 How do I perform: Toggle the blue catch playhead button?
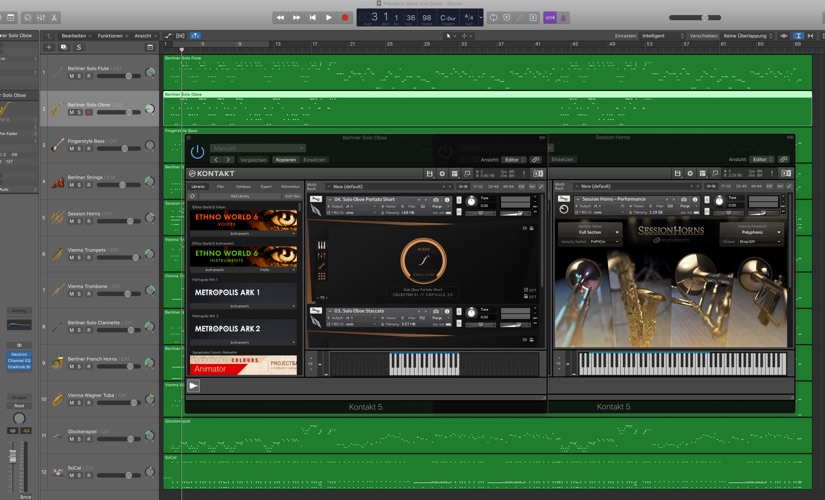click(195, 36)
